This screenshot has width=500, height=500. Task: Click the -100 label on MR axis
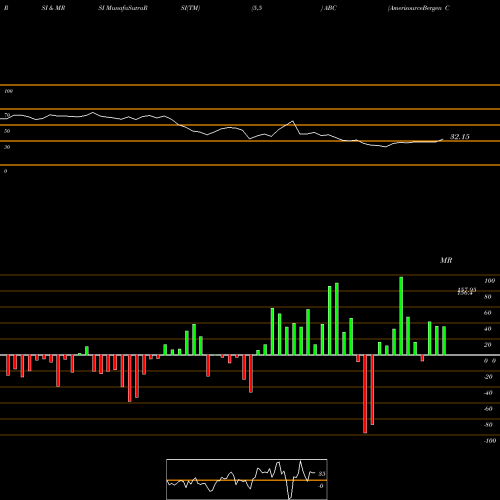coord(490,441)
